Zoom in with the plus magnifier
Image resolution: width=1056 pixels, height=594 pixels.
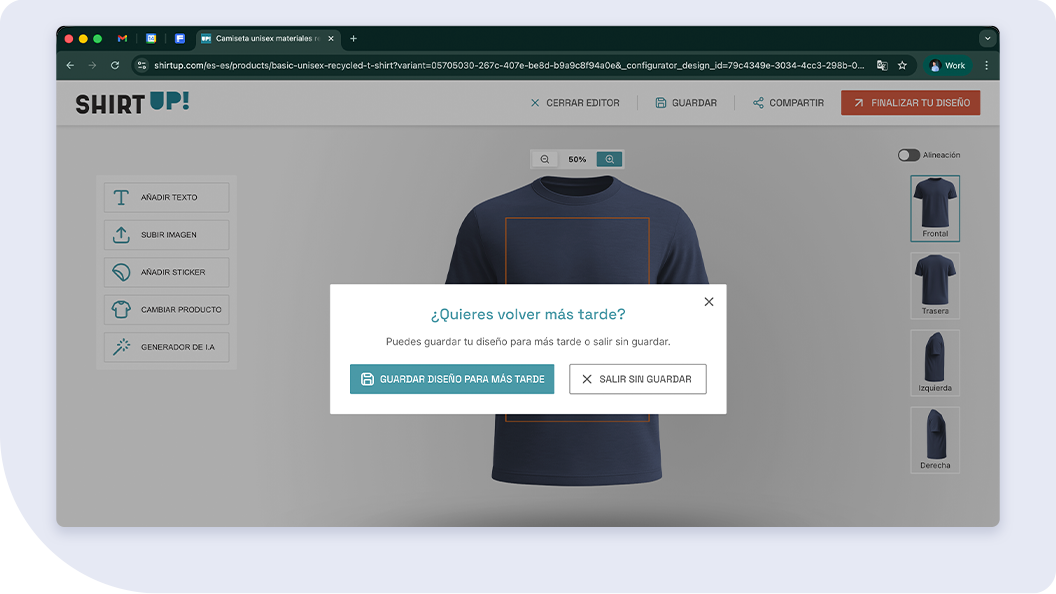[609, 160]
